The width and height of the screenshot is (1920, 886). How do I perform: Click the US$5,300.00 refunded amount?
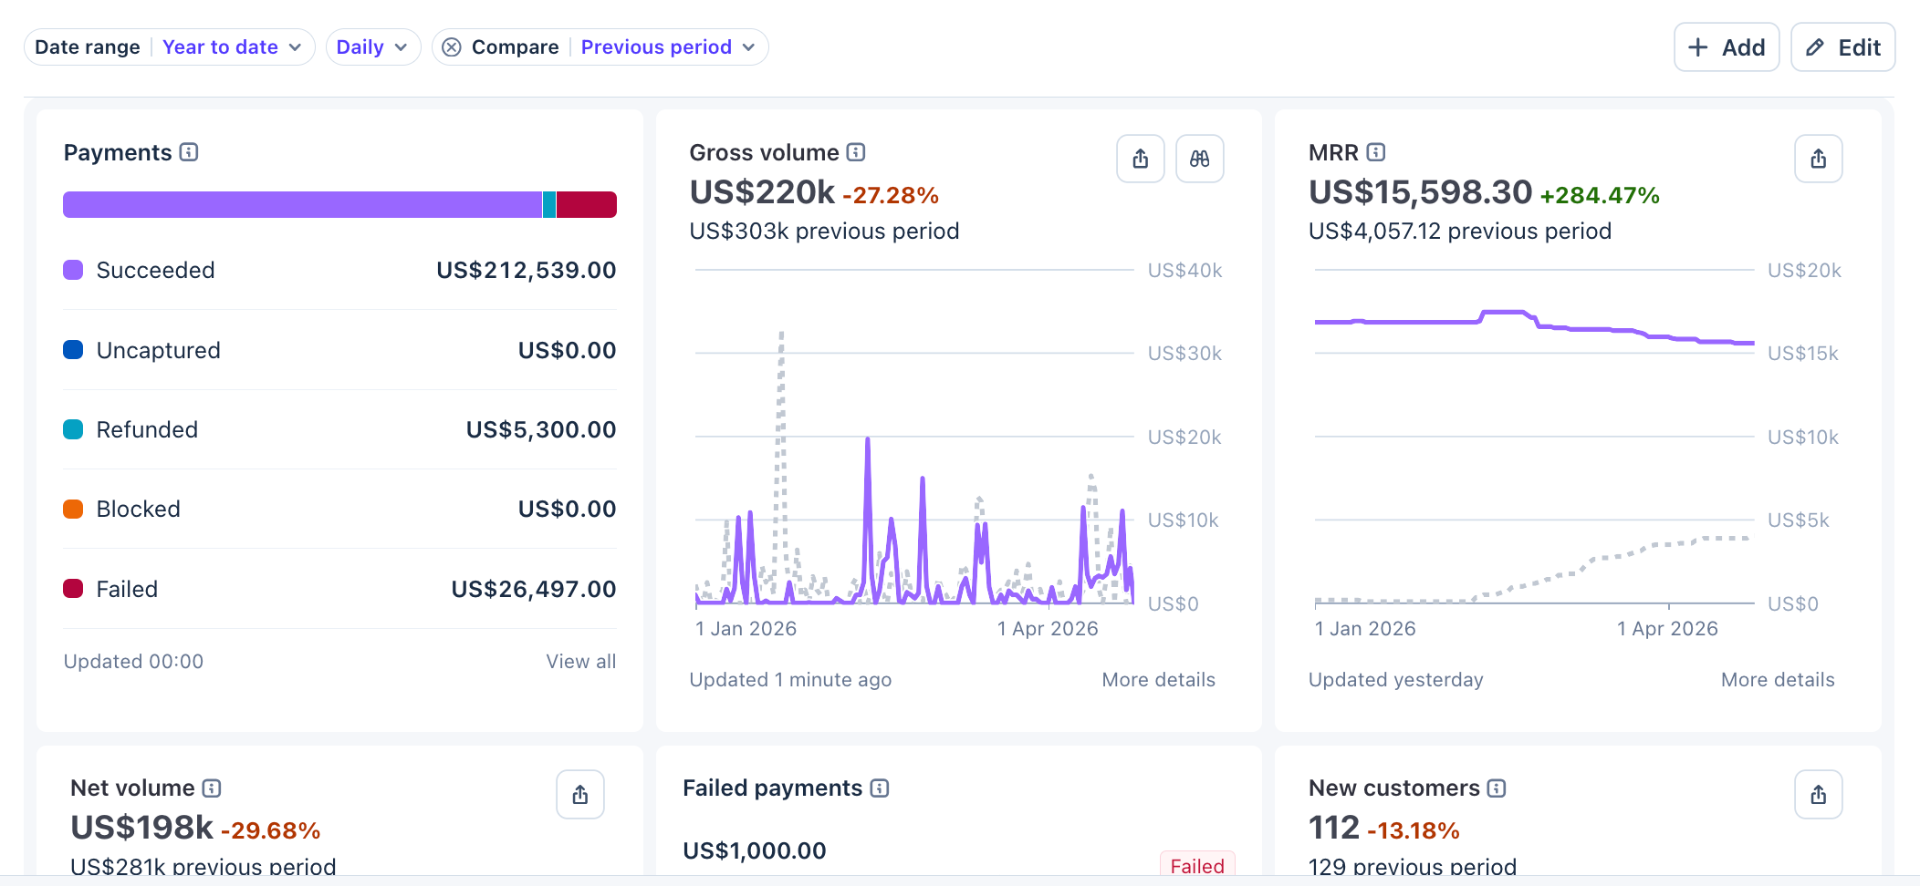(x=541, y=430)
